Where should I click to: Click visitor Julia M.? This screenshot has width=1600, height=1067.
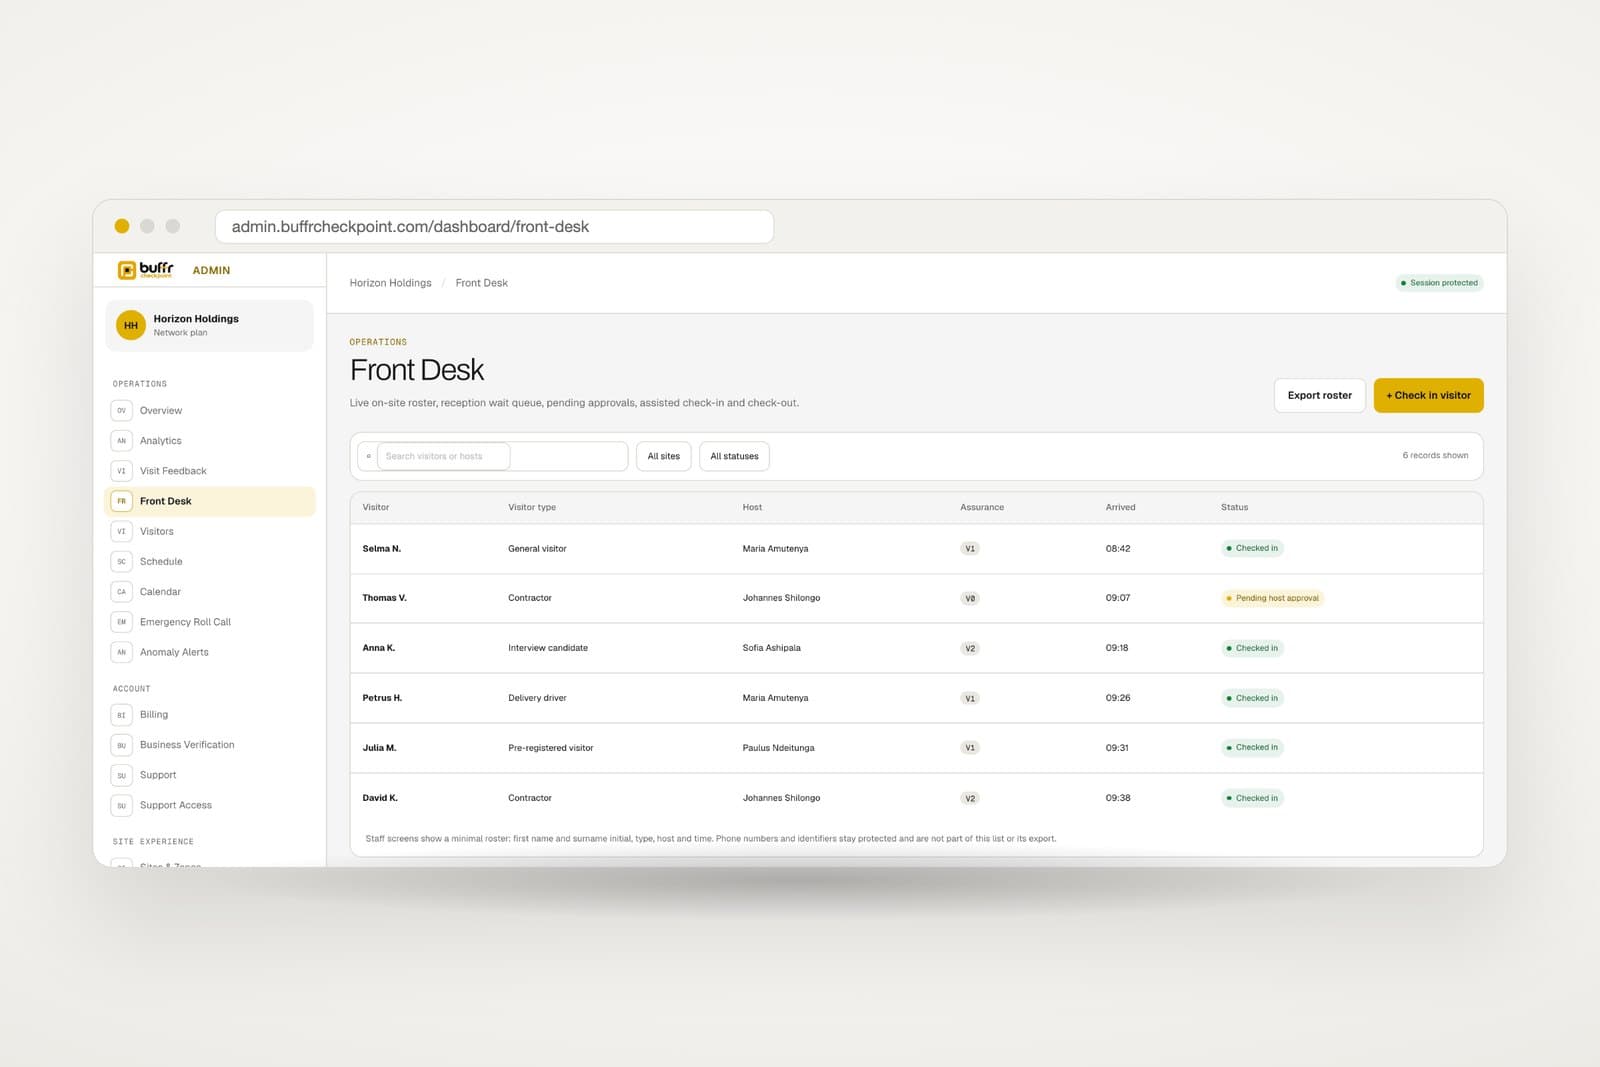tap(380, 748)
